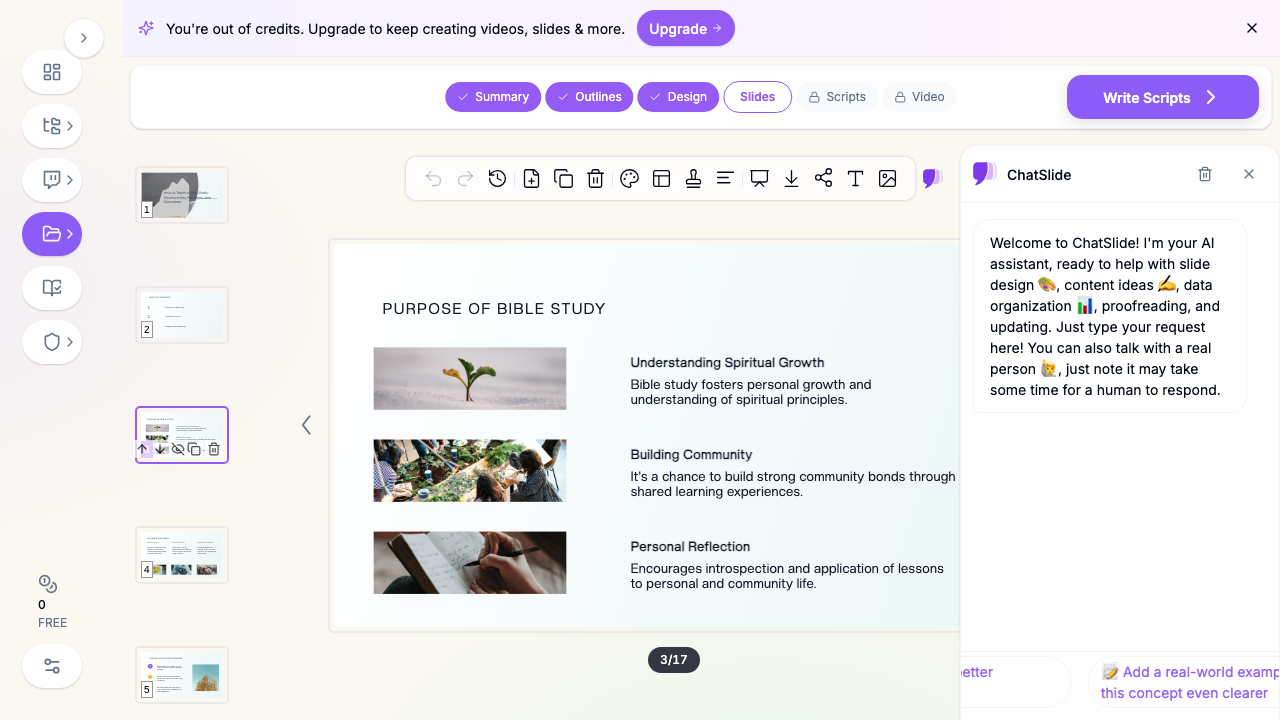Dismiss the out-of-credits banner

[1252, 28]
